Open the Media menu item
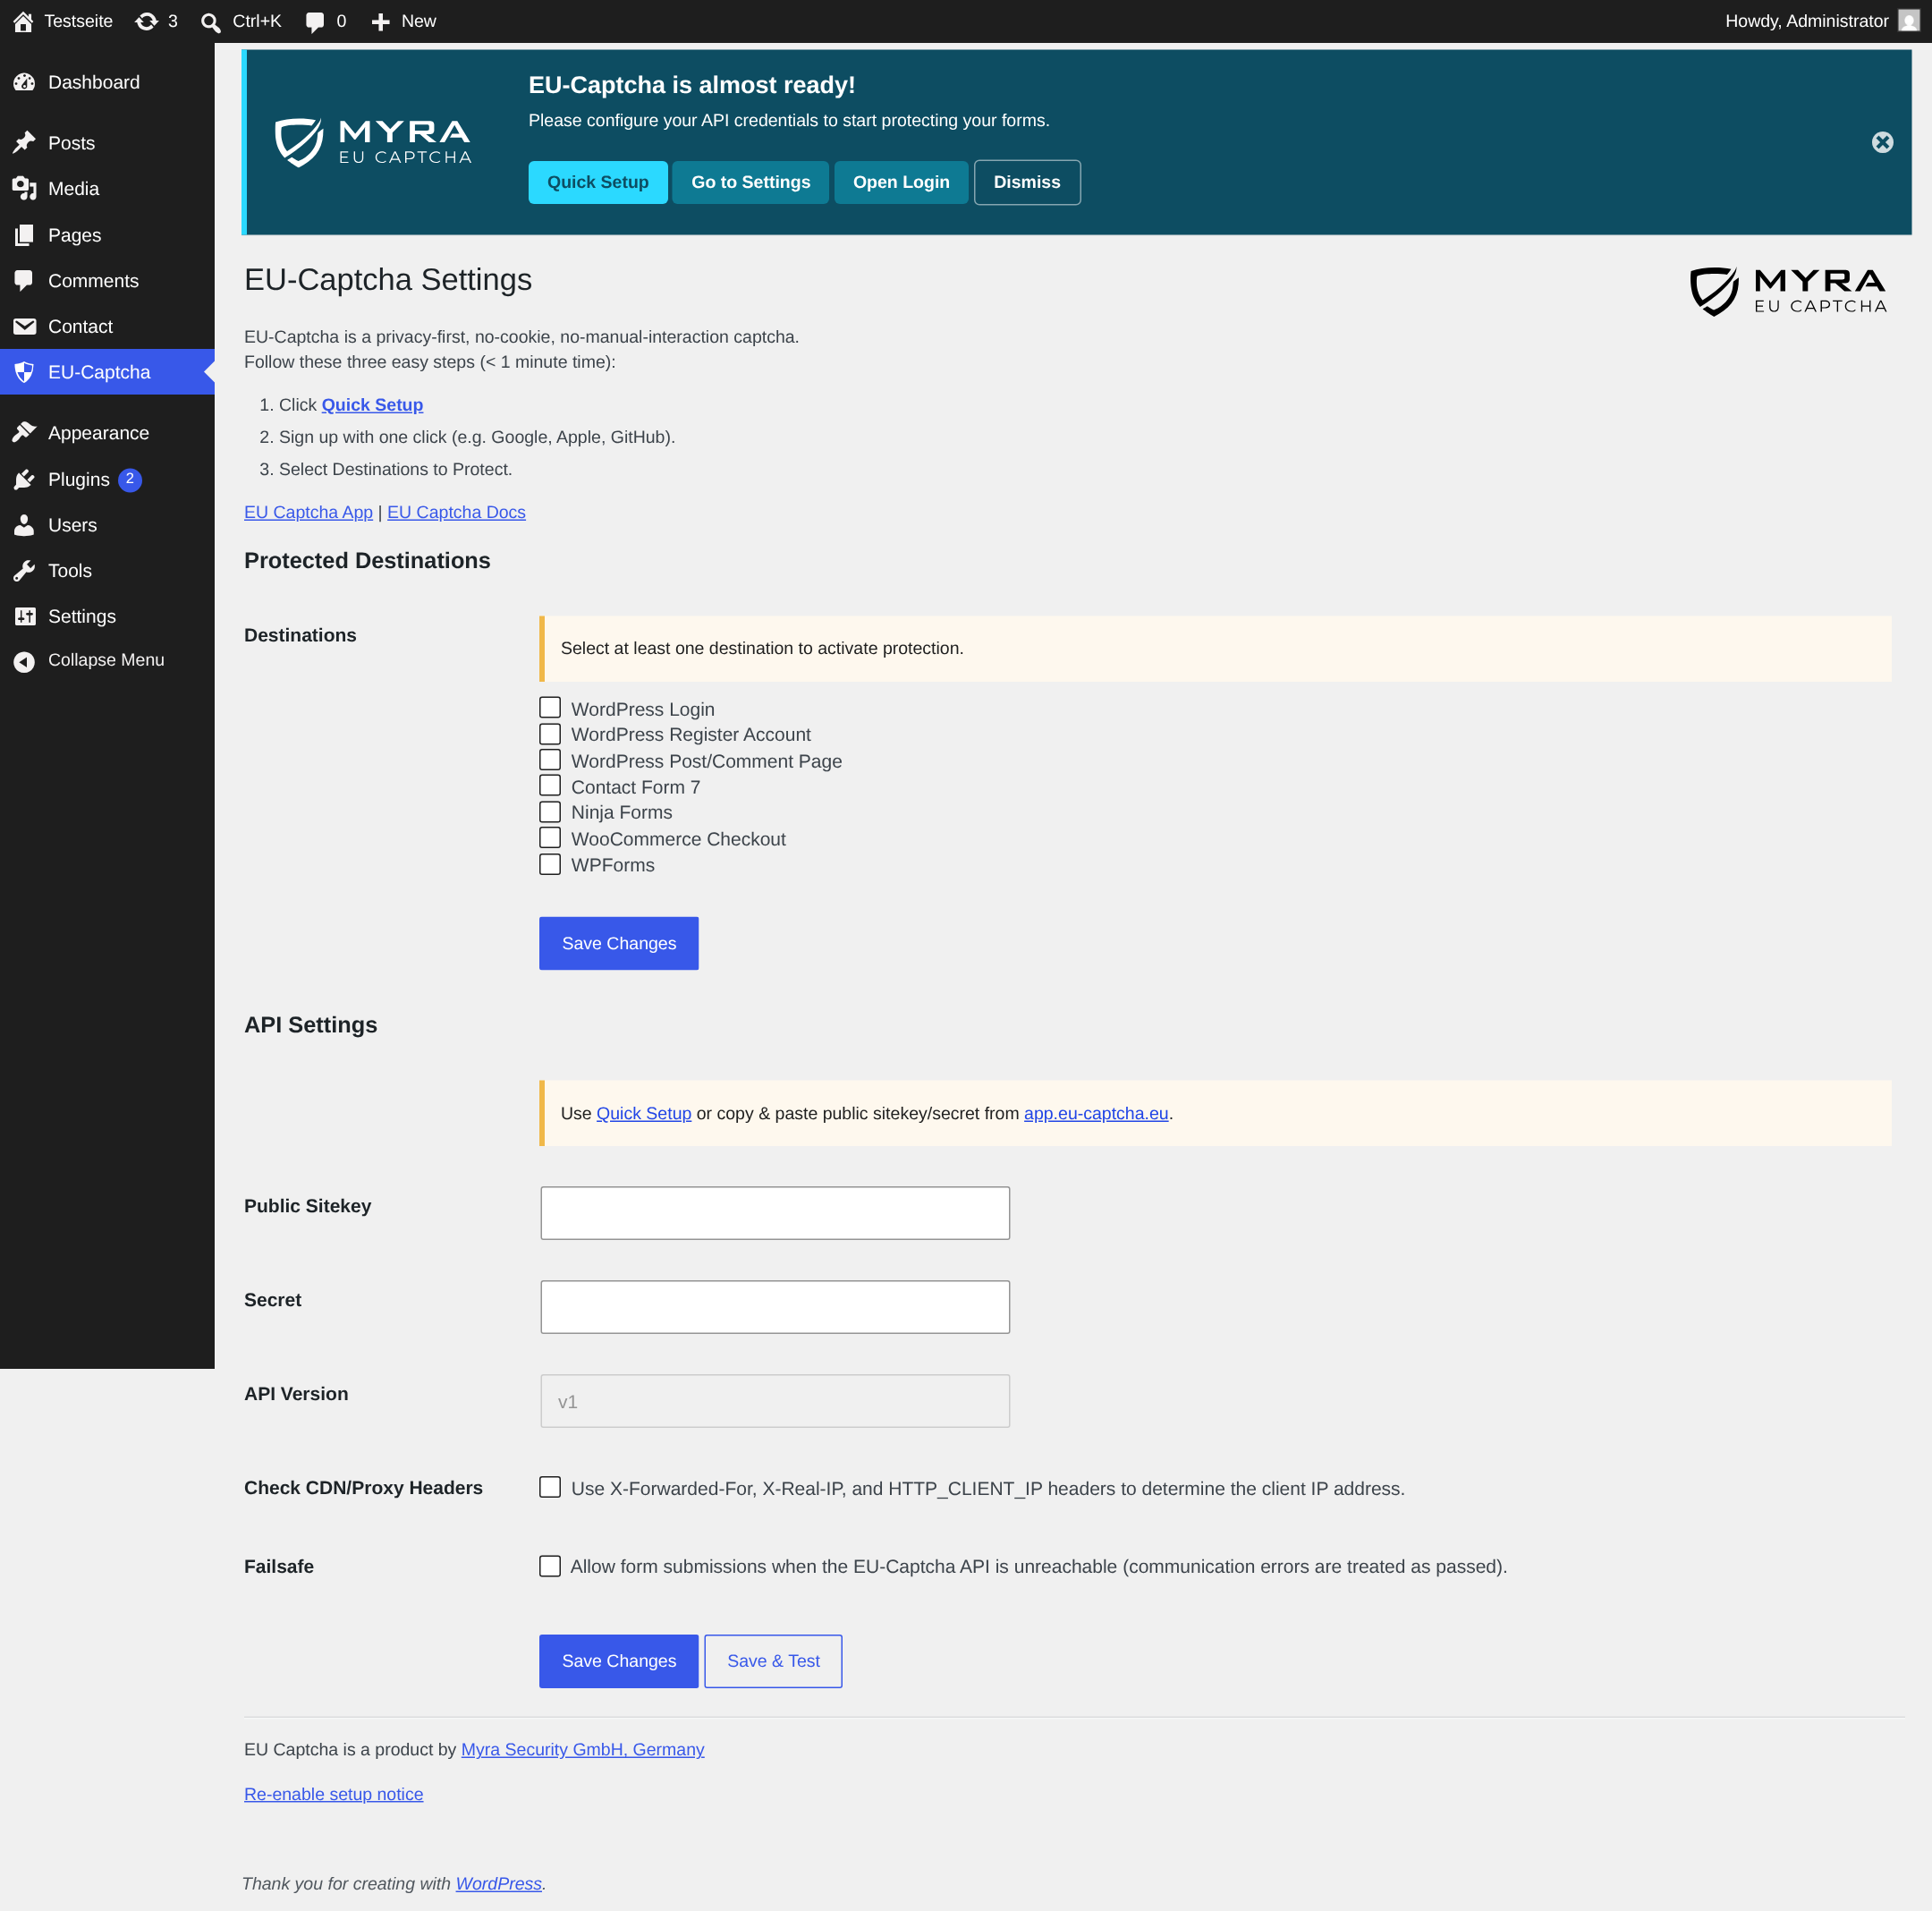The width and height of the screenshot is (1932, 1911). pyautogui.click(x=107, y=189)
